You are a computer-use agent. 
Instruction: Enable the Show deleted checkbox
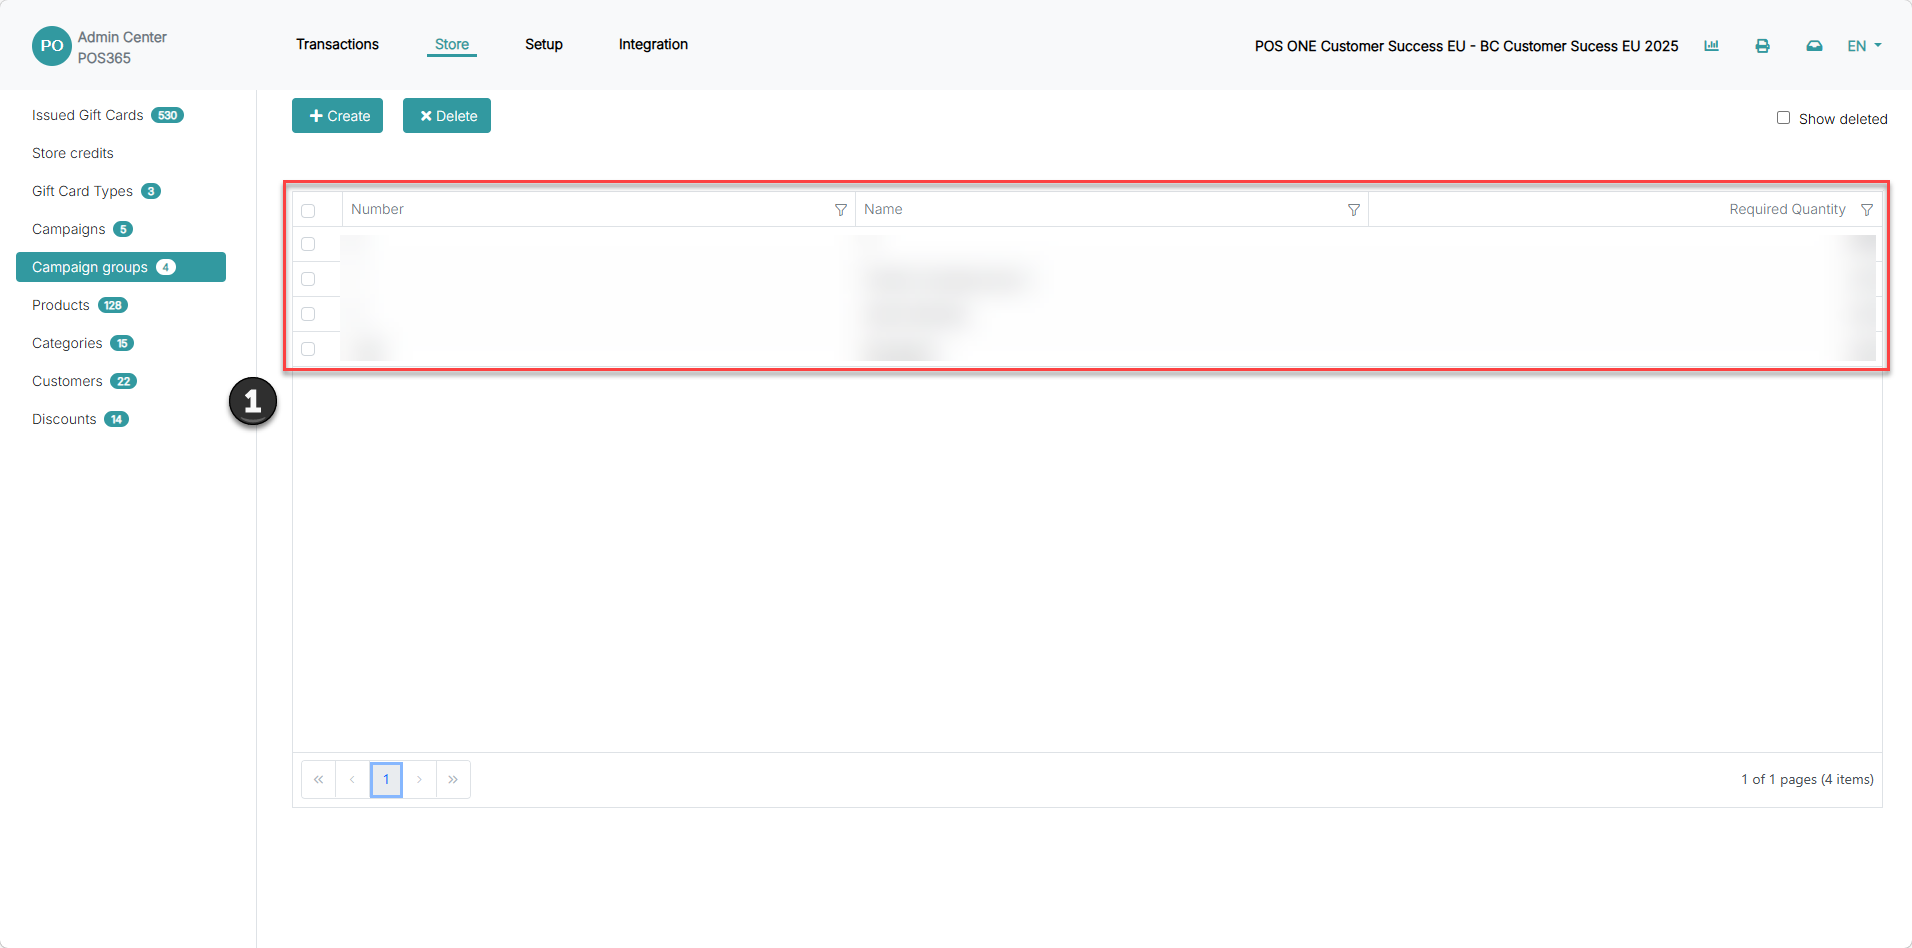pyautogui.click(x=1783, y=118)
